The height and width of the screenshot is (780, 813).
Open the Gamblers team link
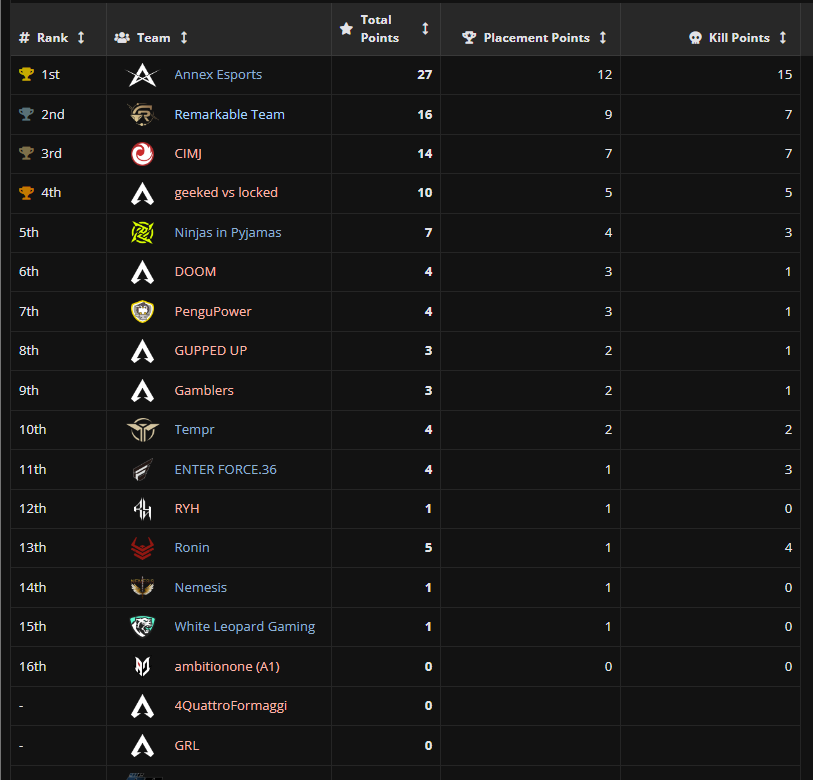204,390
